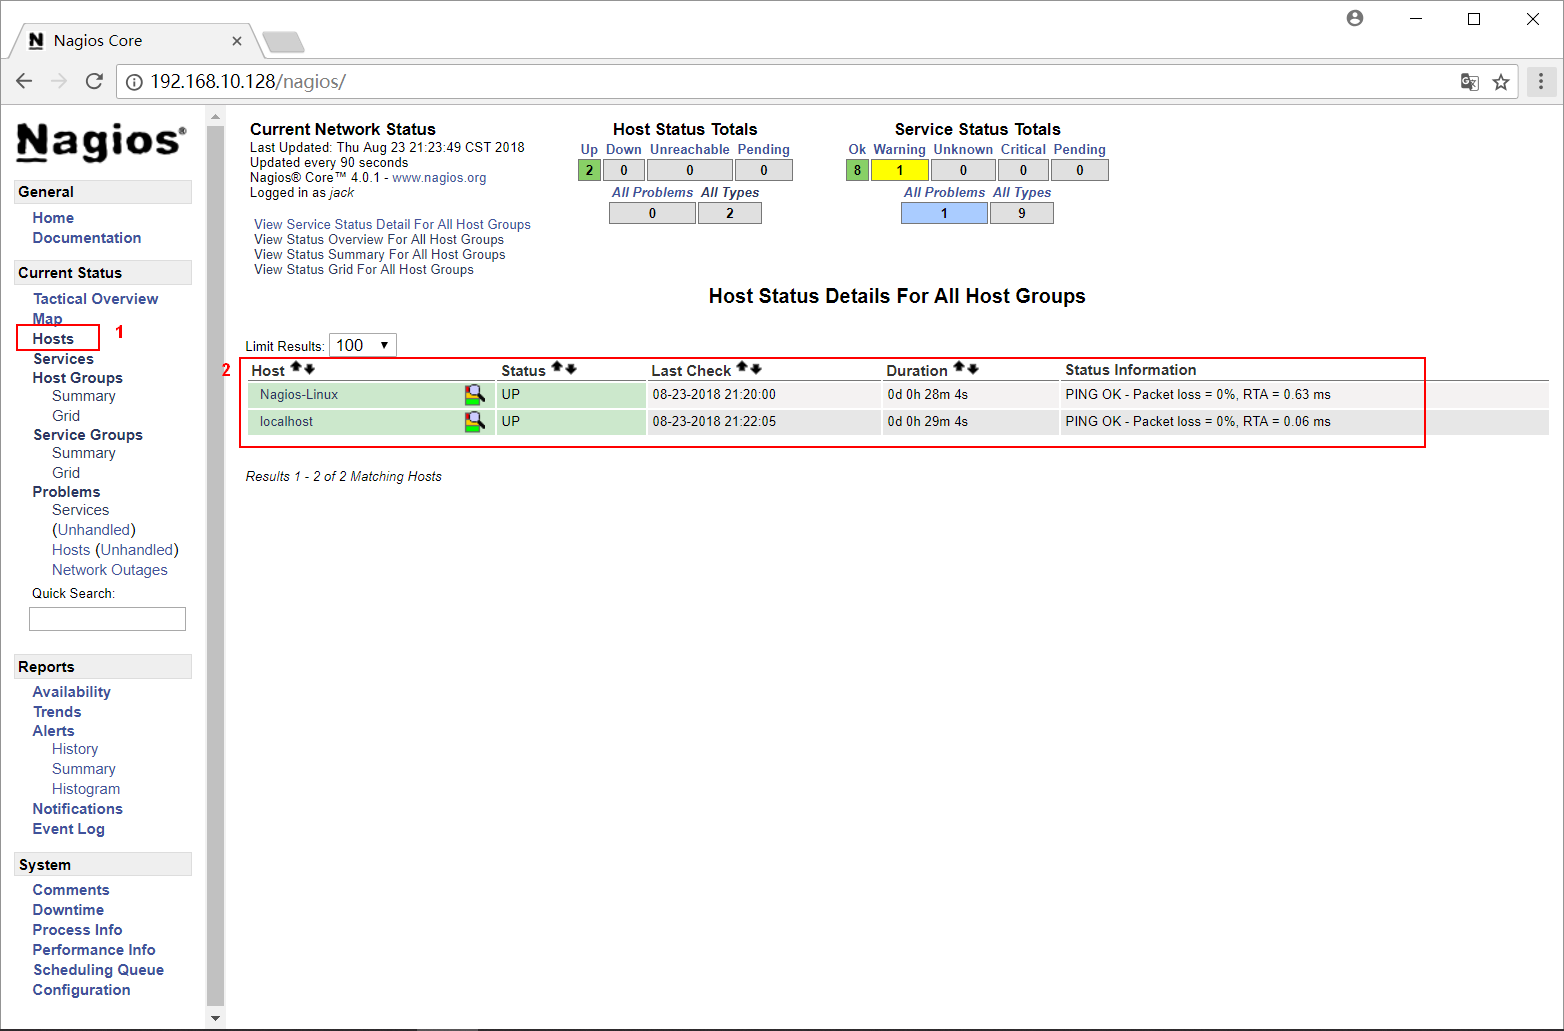The height and width of the screenshot is (1031, 1564).
Task: Click the browser forward arrow
Action: 59,81
